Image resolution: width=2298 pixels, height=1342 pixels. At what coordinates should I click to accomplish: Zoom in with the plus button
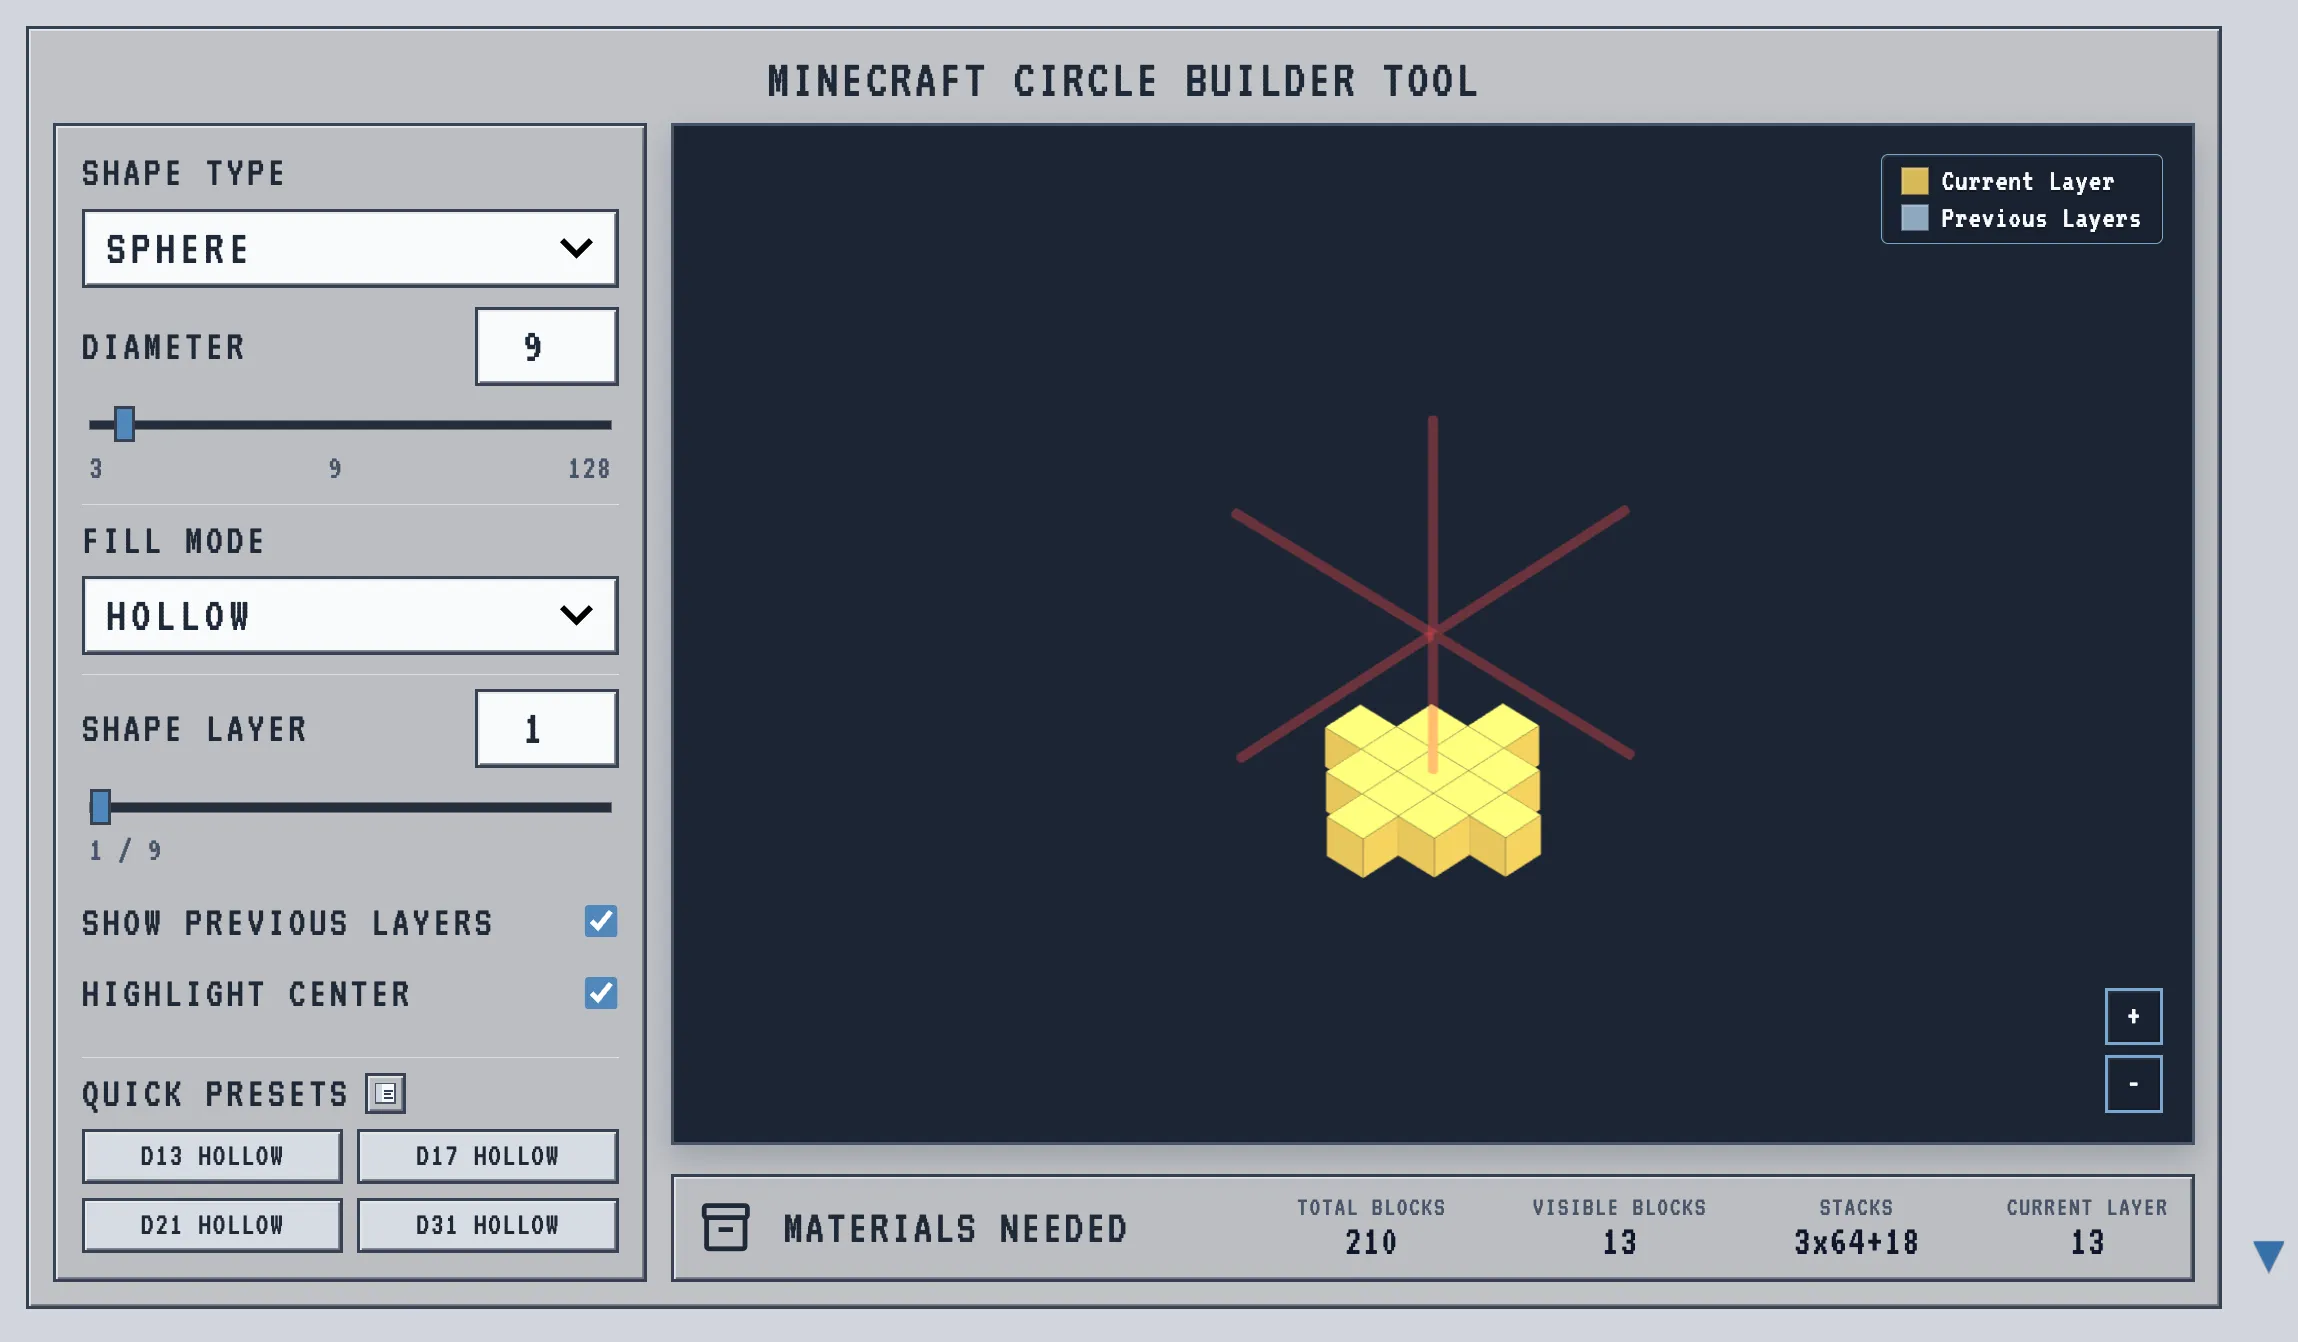point(2133,1016)
